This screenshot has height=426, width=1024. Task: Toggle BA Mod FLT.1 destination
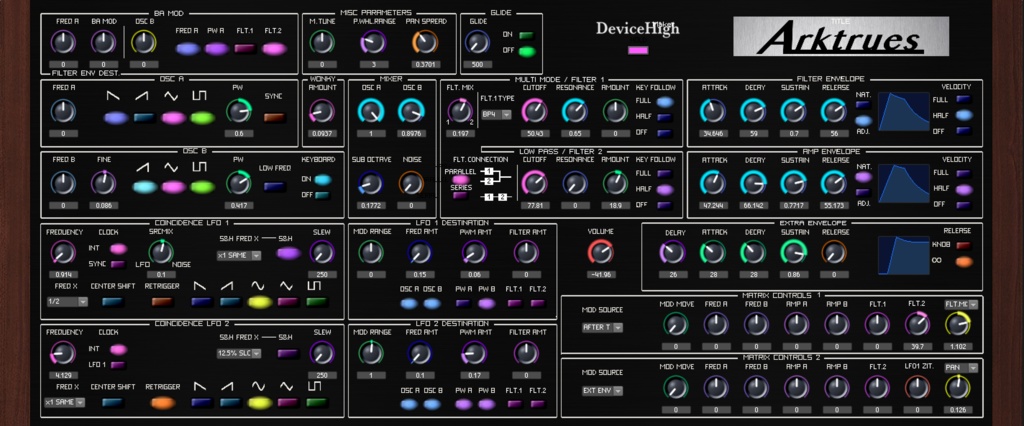[x=245, y=48]
